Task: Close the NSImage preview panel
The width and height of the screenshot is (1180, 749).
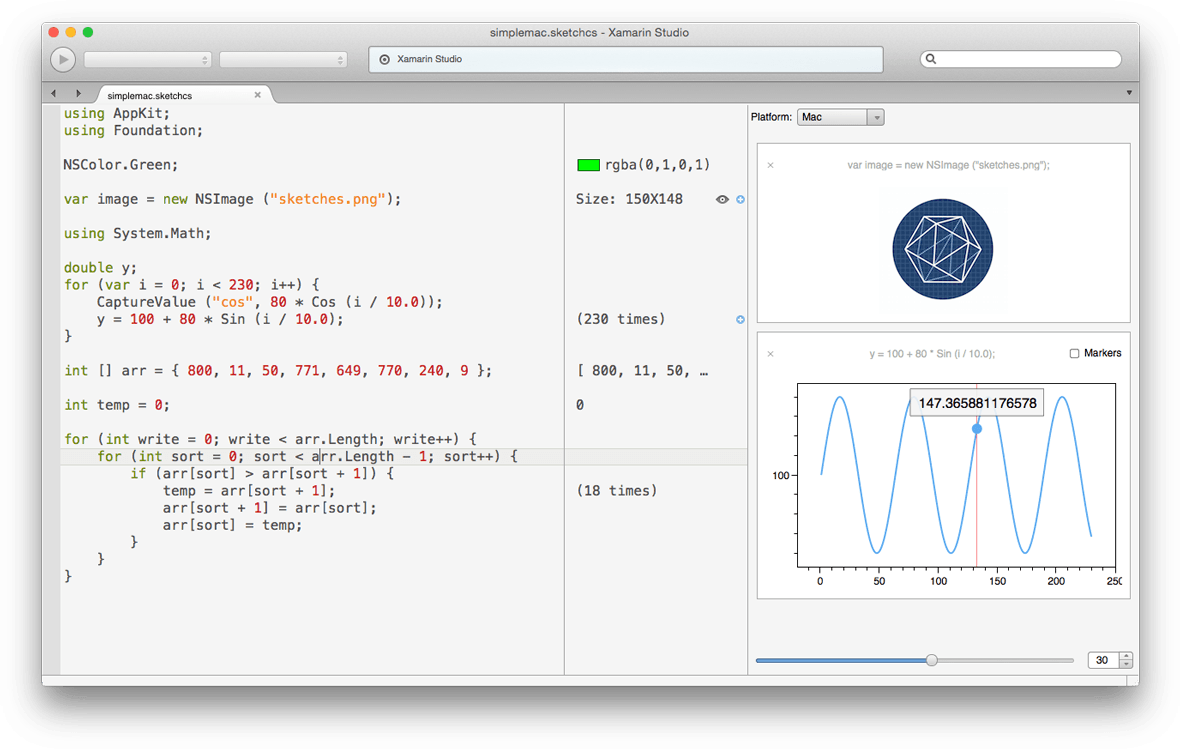Action: point(771,165)
